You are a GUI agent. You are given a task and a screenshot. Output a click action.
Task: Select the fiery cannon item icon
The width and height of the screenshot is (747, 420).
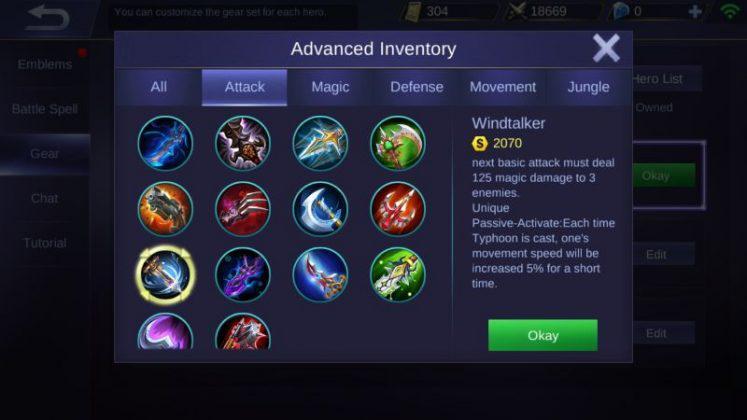pos(165,209)
